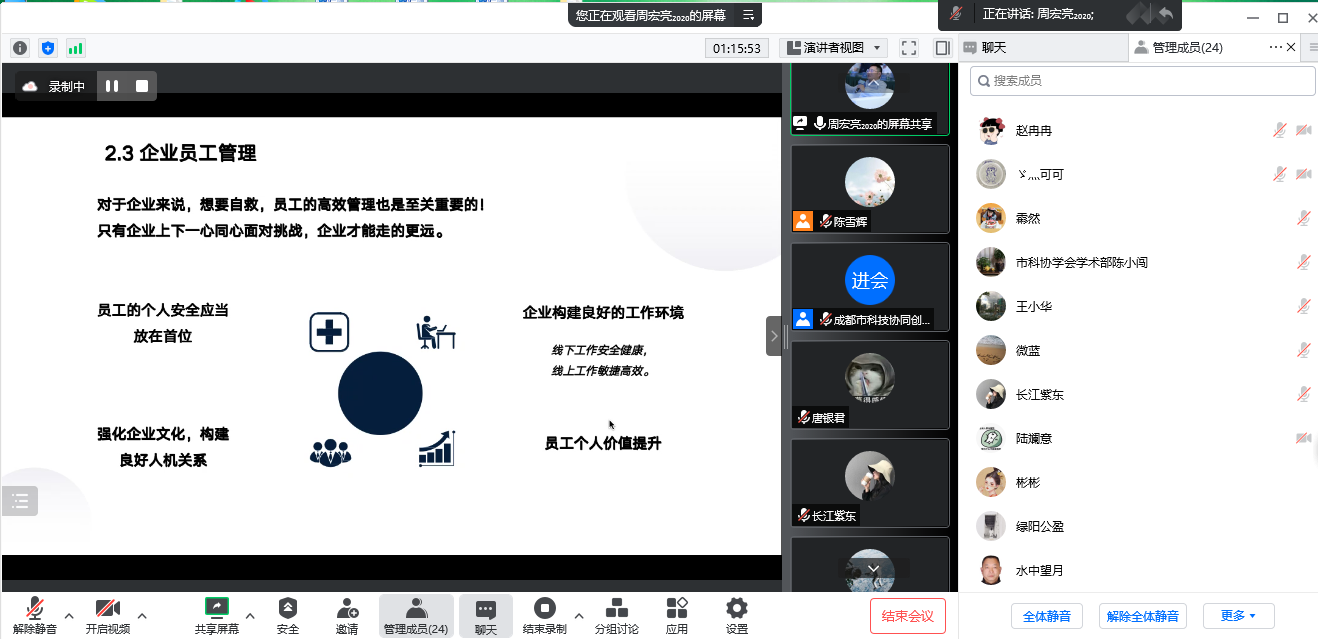Open the meeting info icon
This screenshot has height=639, width=1318.
(x=19, y=47)
